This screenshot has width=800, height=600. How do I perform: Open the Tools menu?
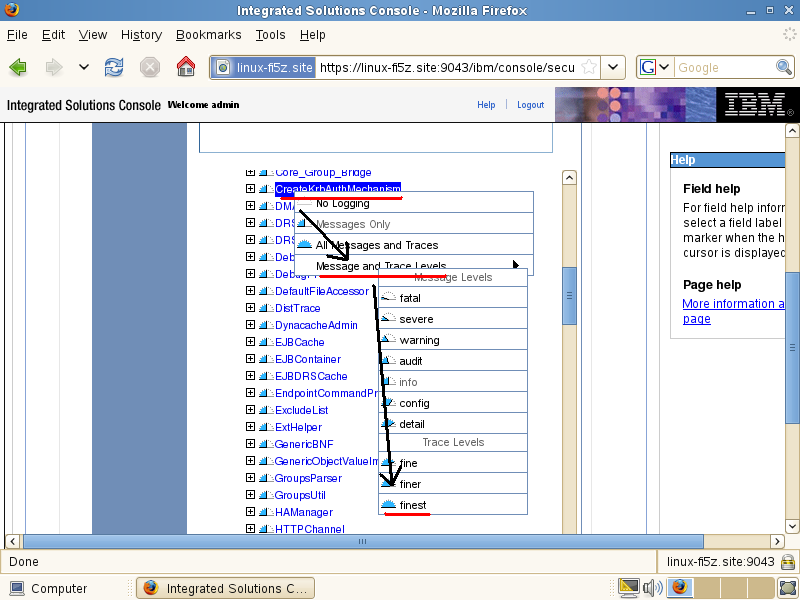pos(270,35)
